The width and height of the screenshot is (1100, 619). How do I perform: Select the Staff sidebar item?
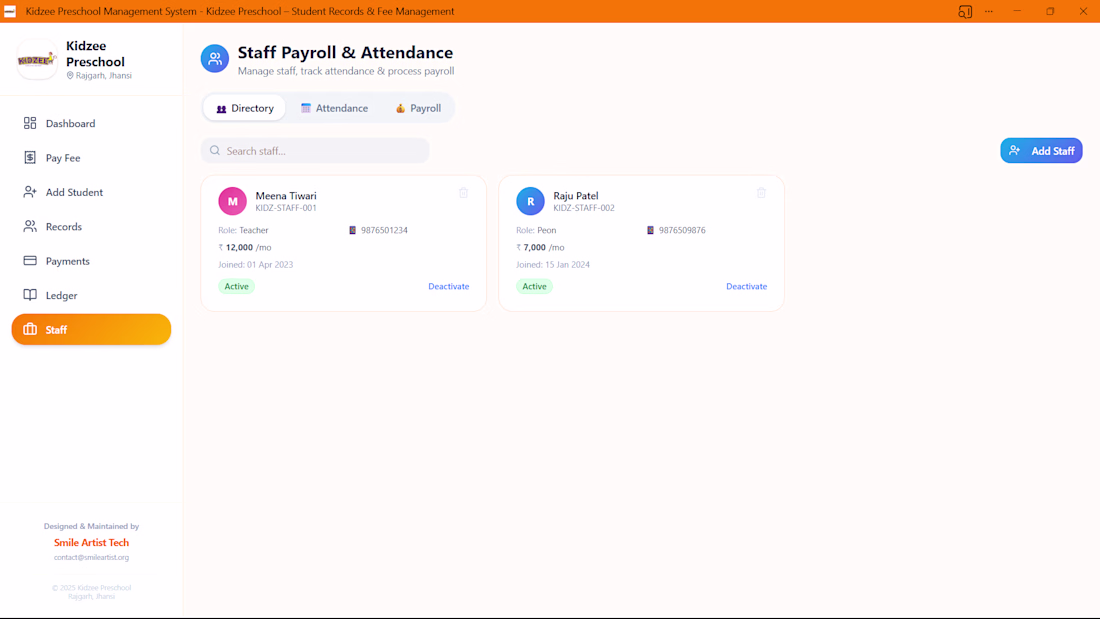tap(91, 329)
